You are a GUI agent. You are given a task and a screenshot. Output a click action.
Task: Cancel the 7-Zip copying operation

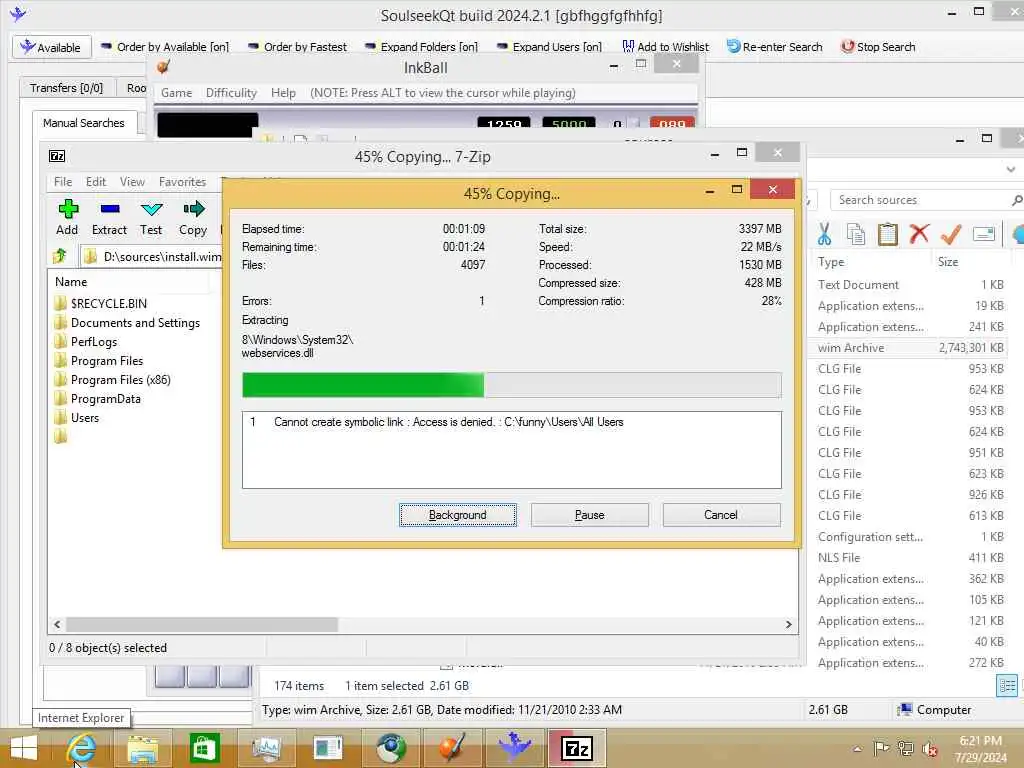click(721, 515)
